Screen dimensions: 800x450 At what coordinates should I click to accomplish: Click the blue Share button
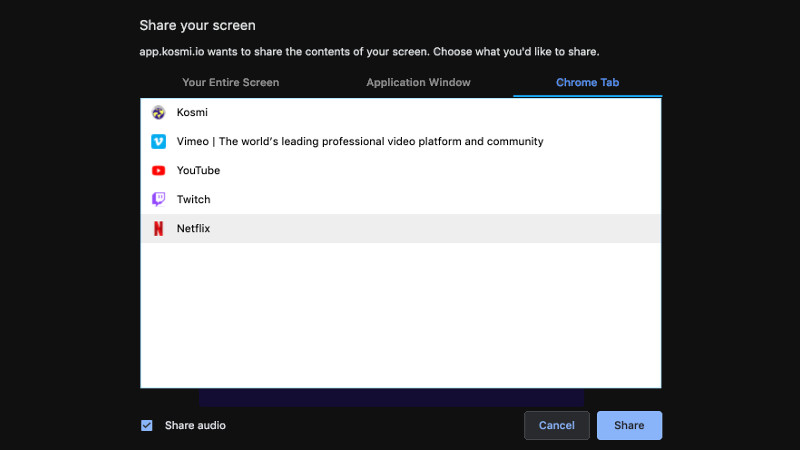(x=629, y=425)
